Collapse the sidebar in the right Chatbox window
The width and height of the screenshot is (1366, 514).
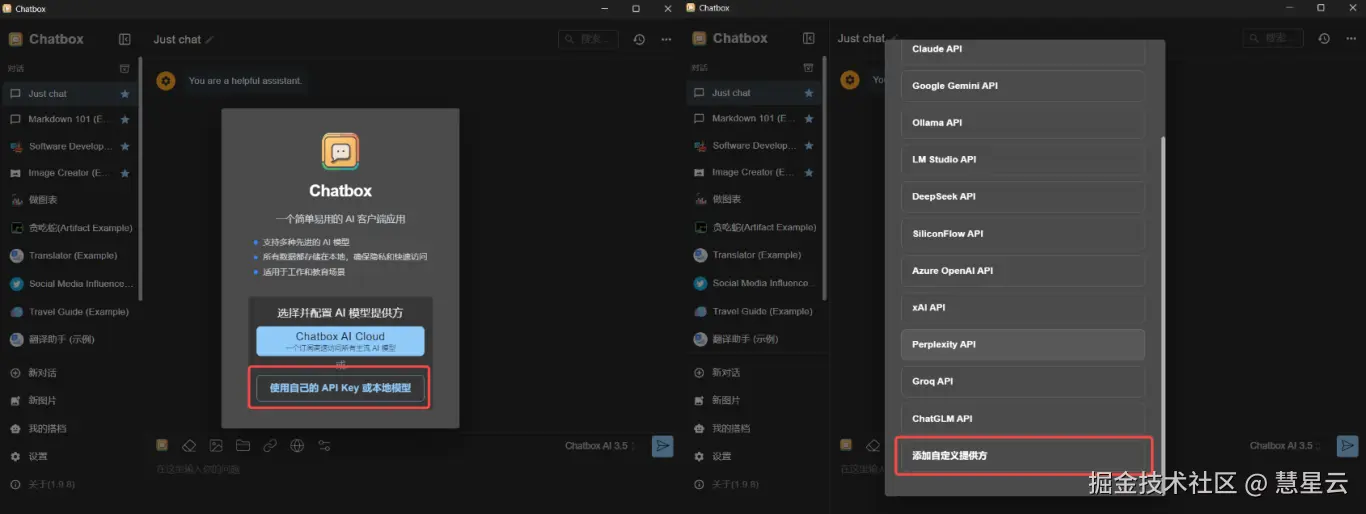click(808, 38)
